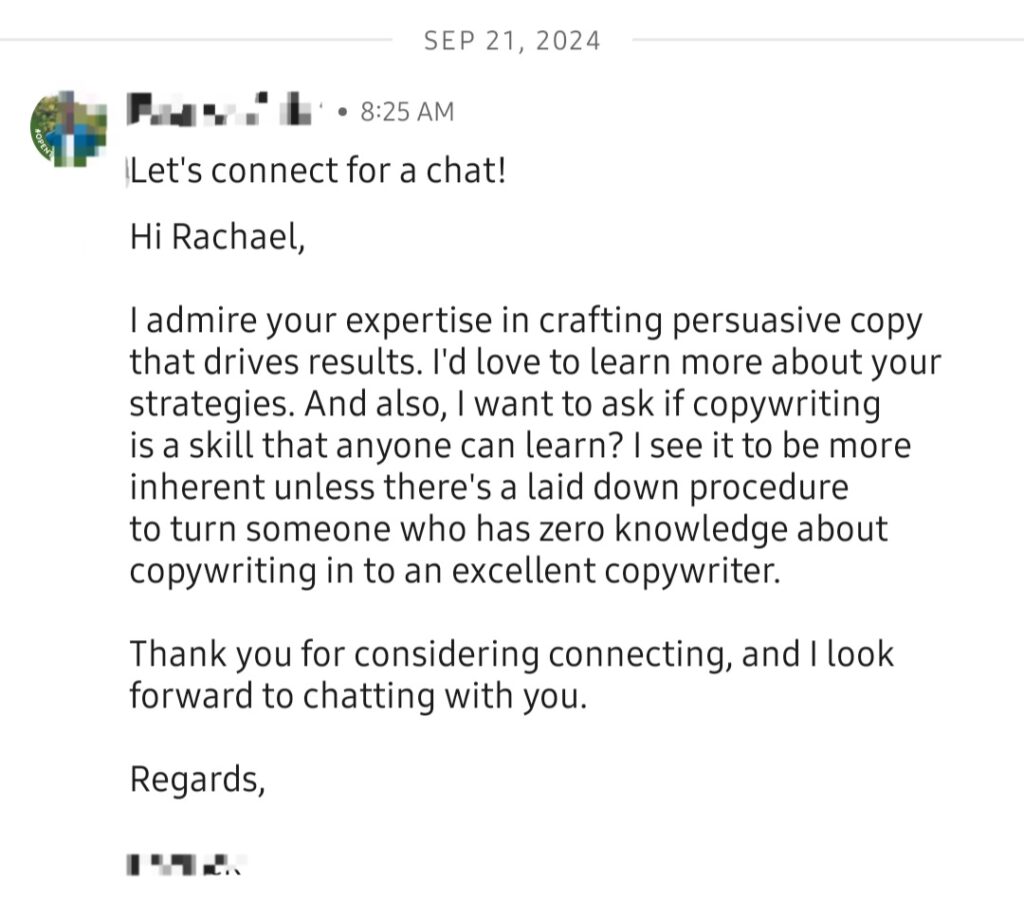Click the #OPEN badge on the avatar frame
Viewport: 1024px width, 917px height.
(x=42, y=143)
